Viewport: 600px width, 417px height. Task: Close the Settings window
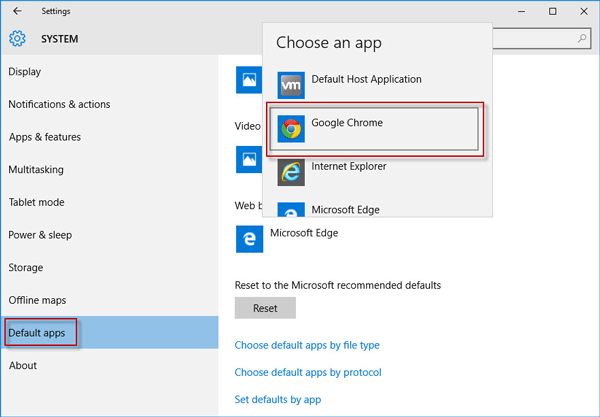click(584, 11)
